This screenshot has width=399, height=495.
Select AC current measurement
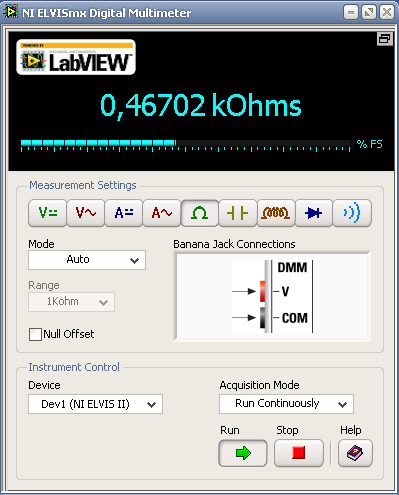(161, 213)
